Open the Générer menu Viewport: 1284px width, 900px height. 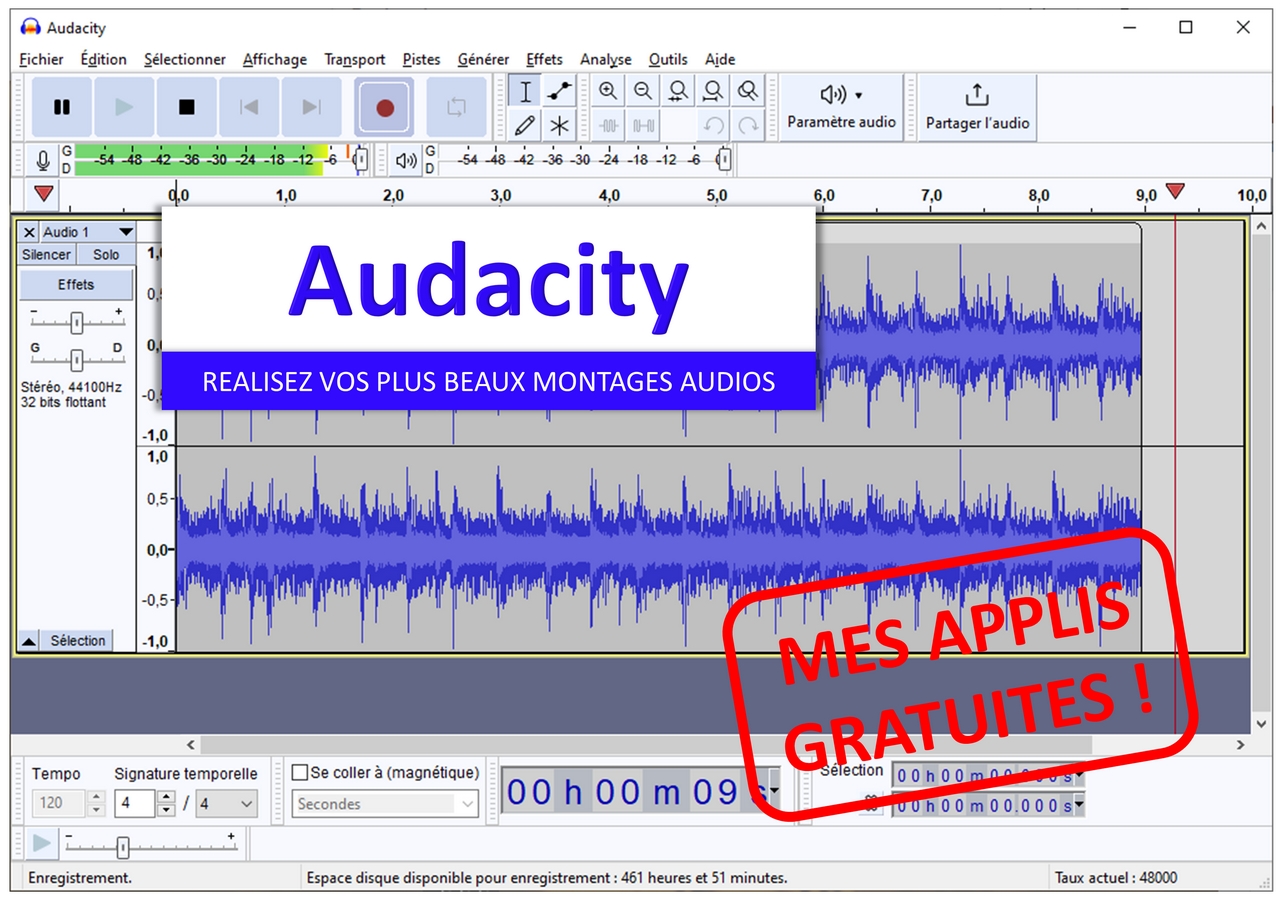click(x=483, y=59)
